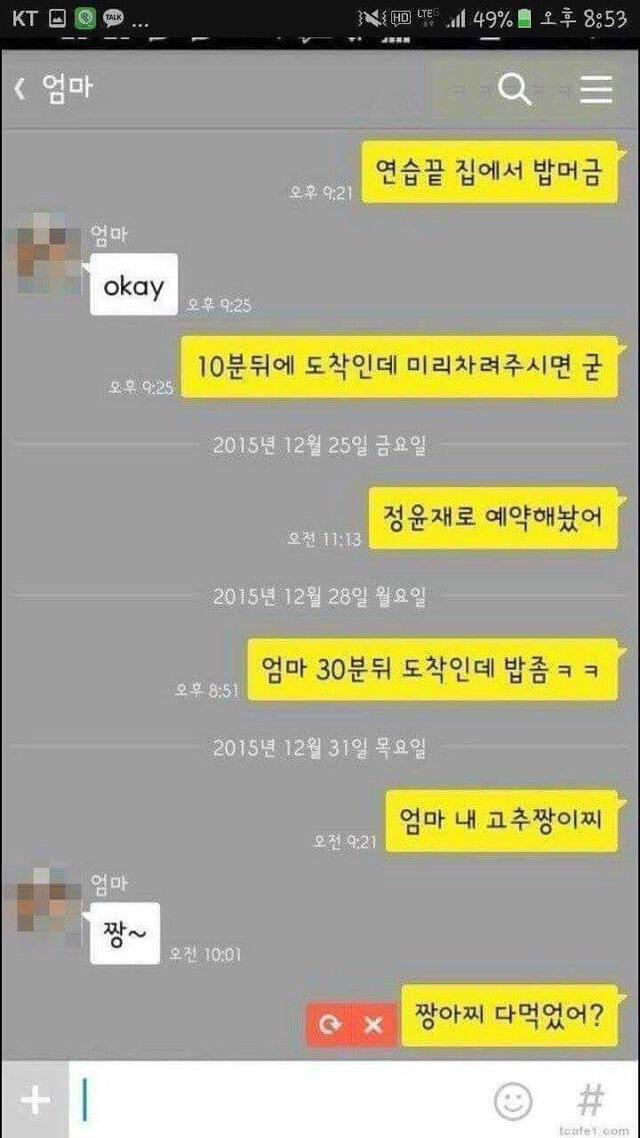640x1138 pixels.
Task: Delete the failed message with the X icon
Action: [373, 1025]
